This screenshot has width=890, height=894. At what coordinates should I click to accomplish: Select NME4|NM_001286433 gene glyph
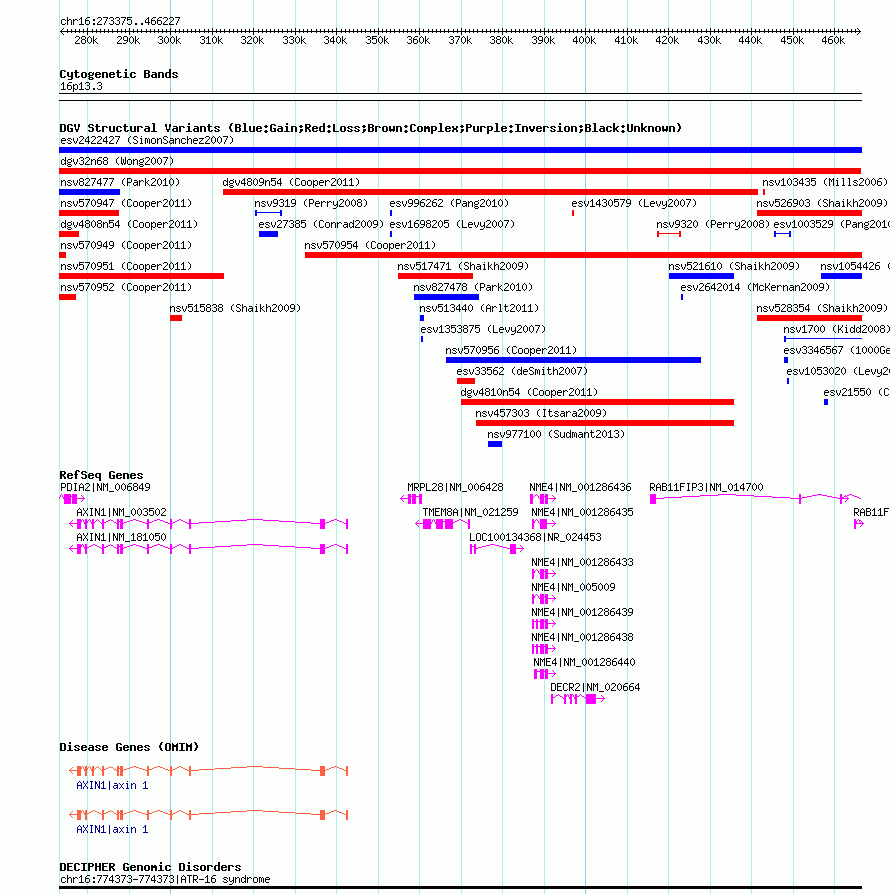[543, 574]
